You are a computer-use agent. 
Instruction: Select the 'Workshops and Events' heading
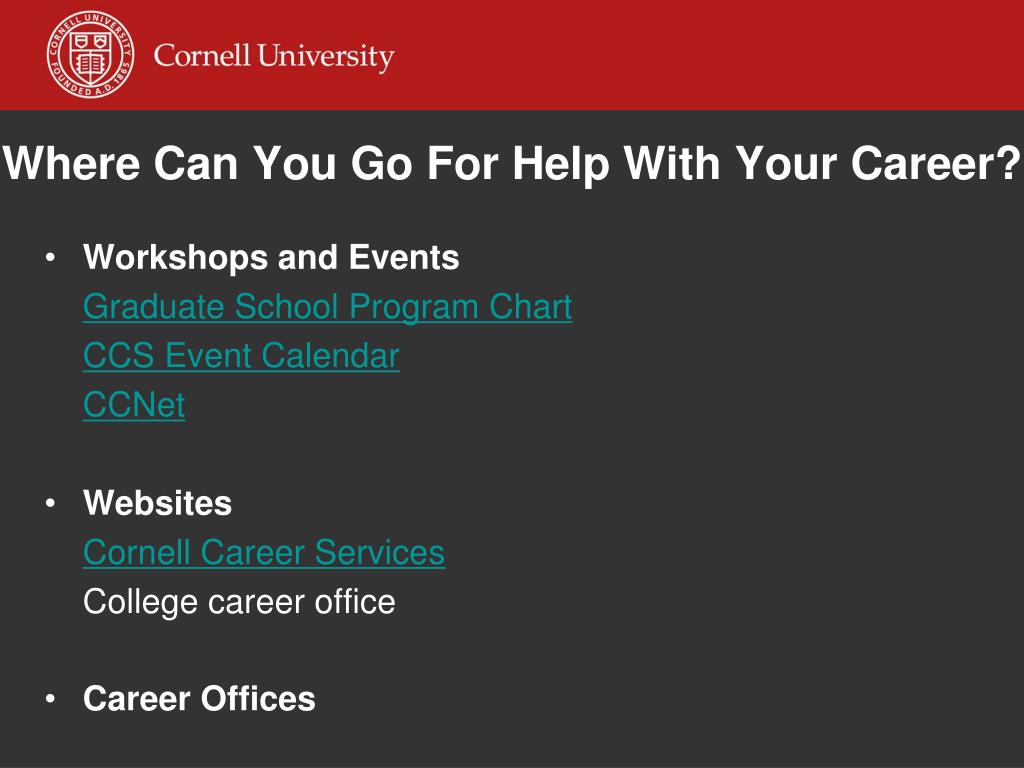pos(271,257)
